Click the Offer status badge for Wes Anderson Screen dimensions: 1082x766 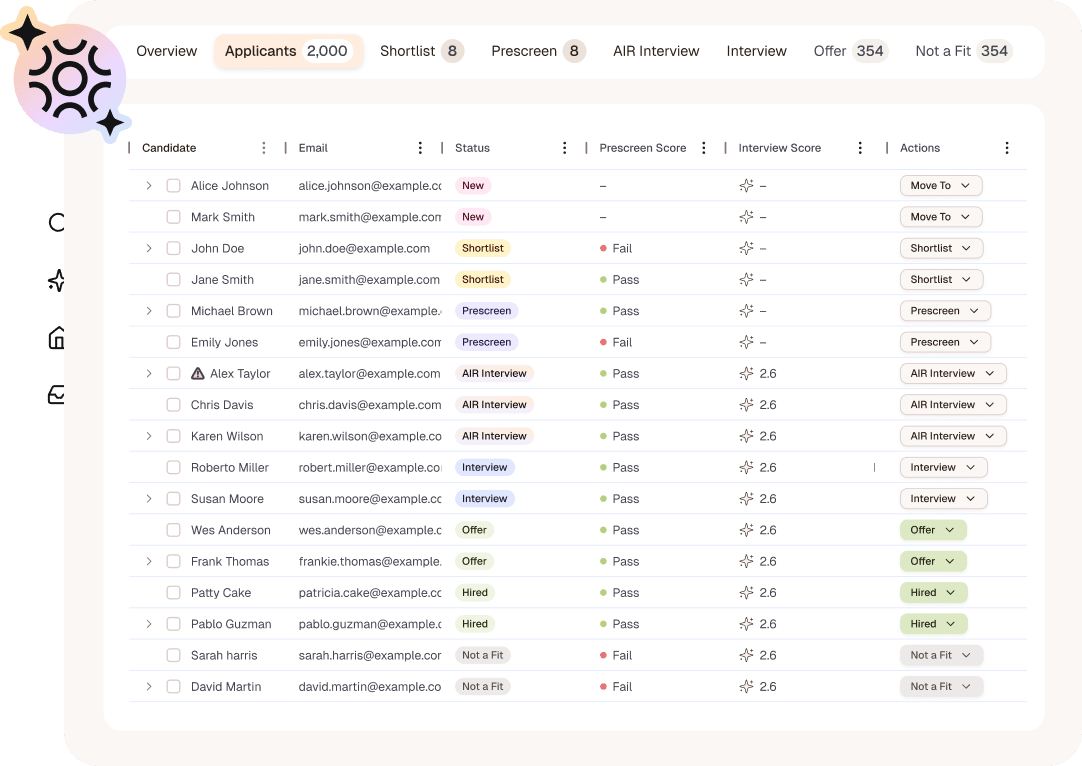click(x=474, y=530)
